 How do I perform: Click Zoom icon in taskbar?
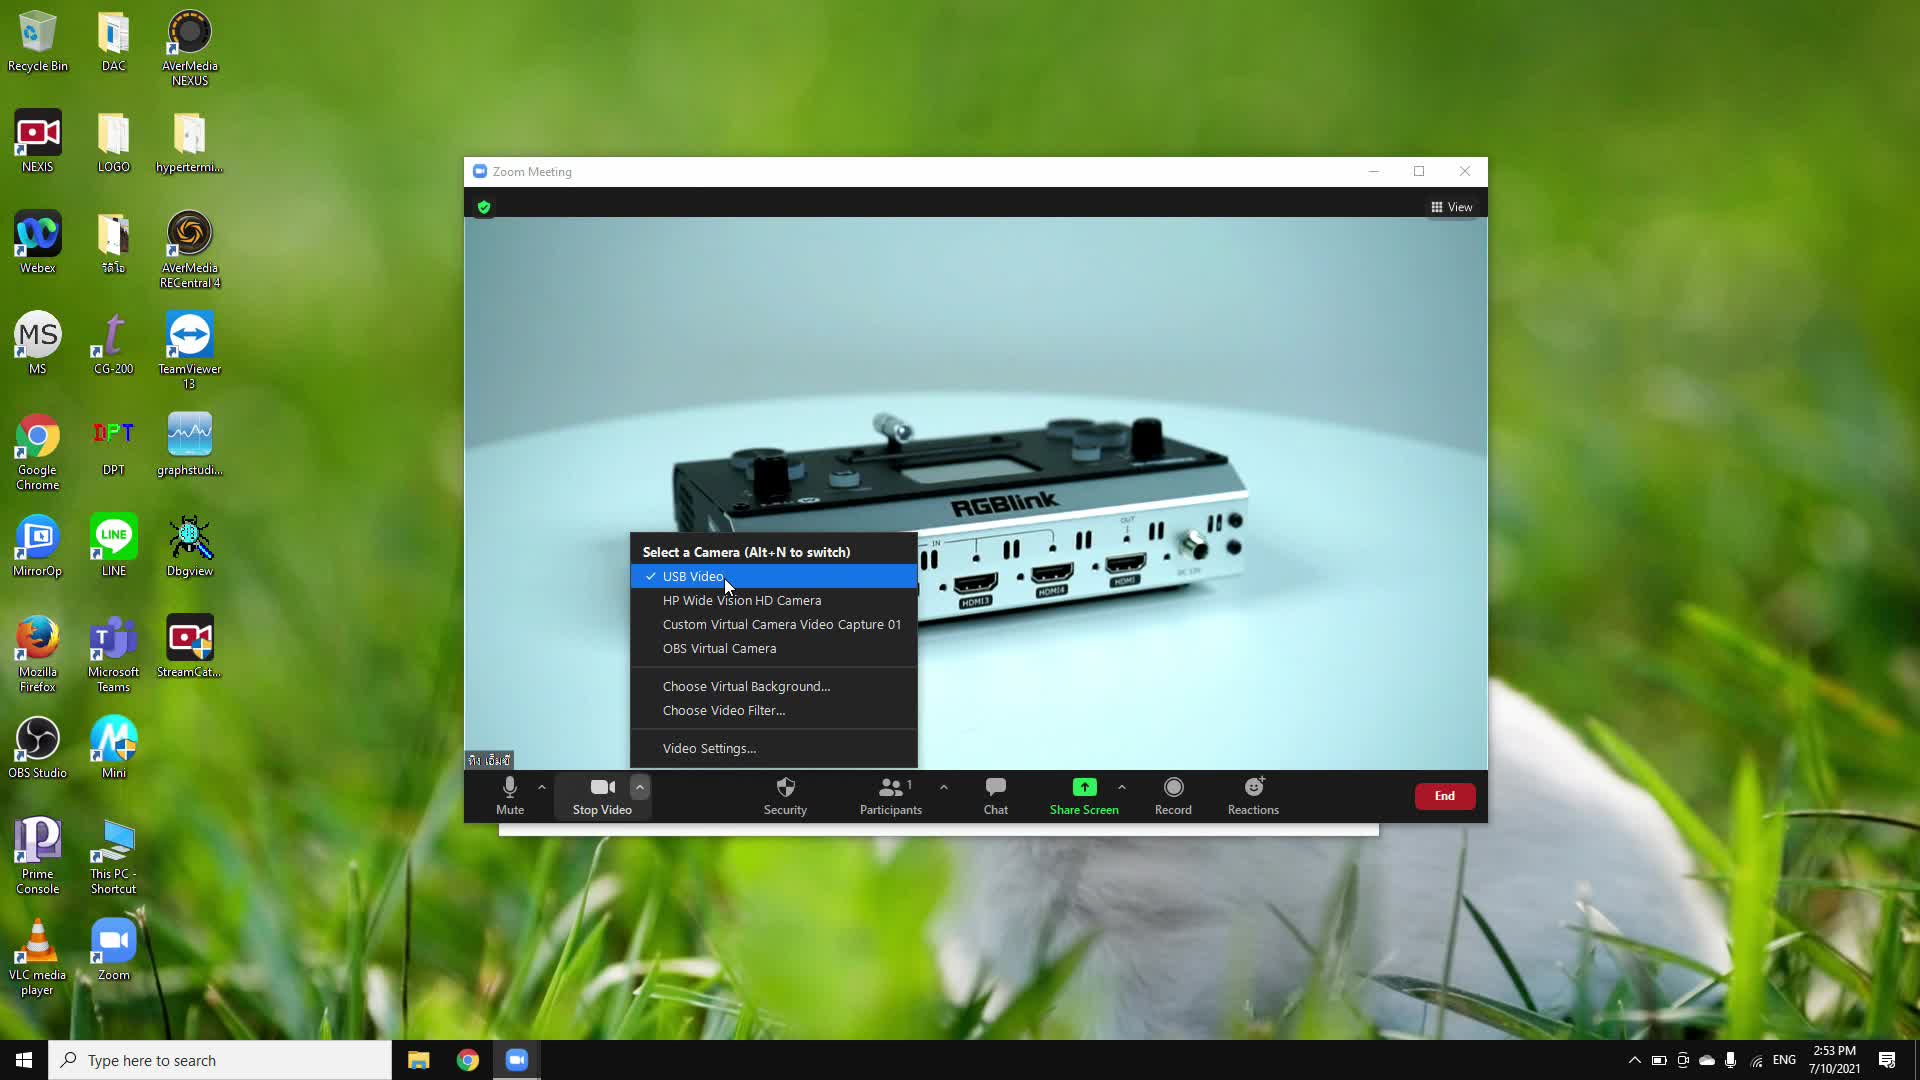point(517,1060)
